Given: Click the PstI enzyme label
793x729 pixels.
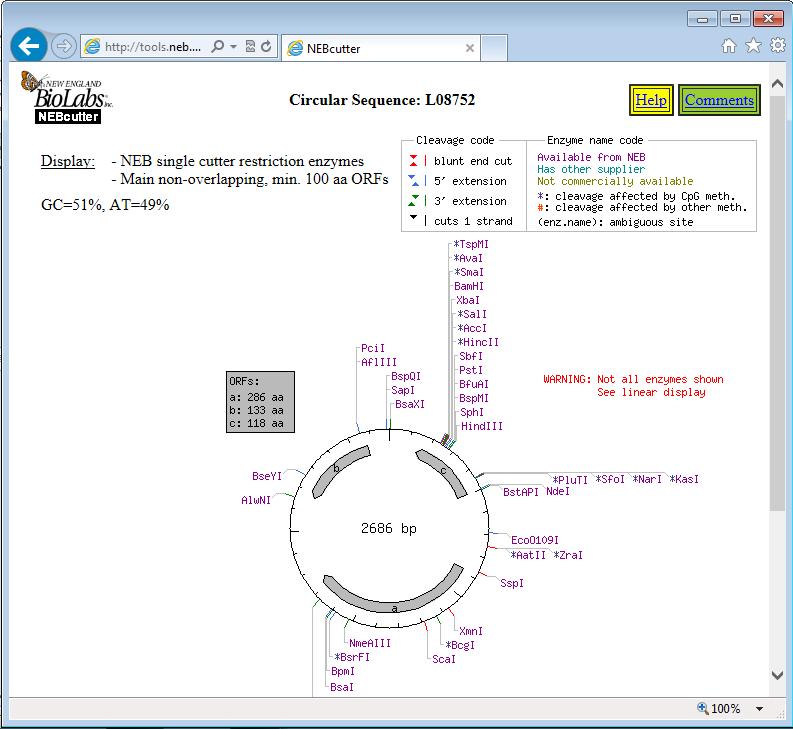Looking at the screenshot, I should pyautogui.click(x=471, y=370).
